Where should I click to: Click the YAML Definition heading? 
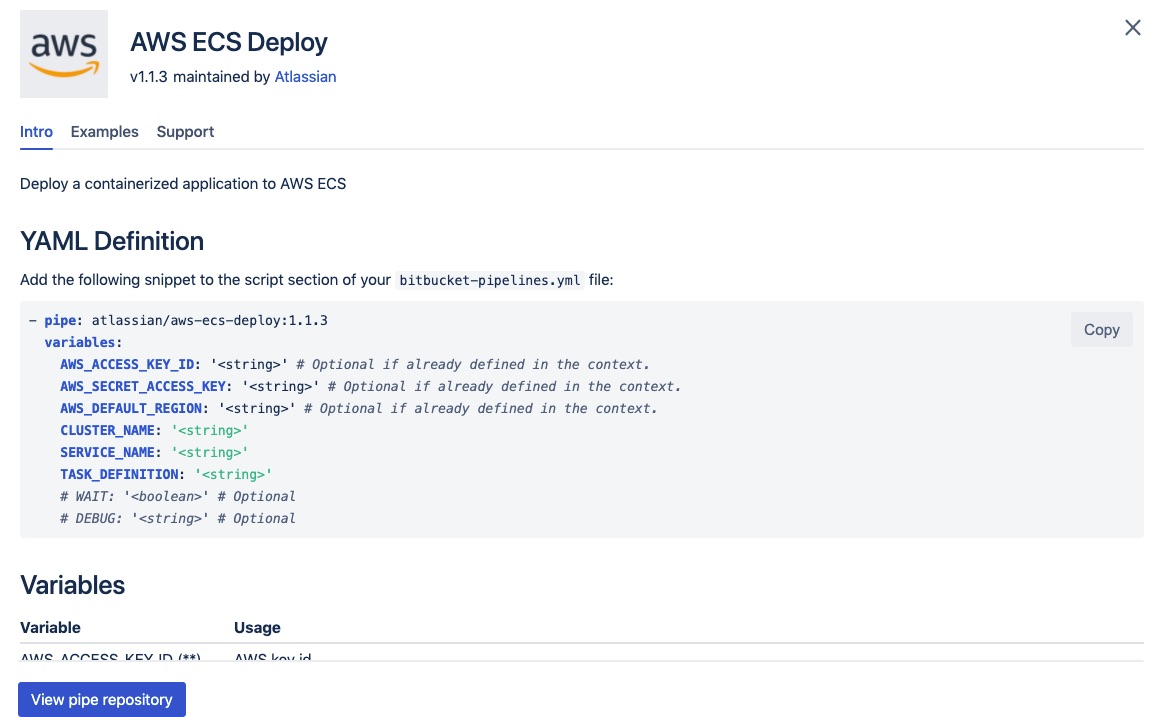tap(112, 241)
